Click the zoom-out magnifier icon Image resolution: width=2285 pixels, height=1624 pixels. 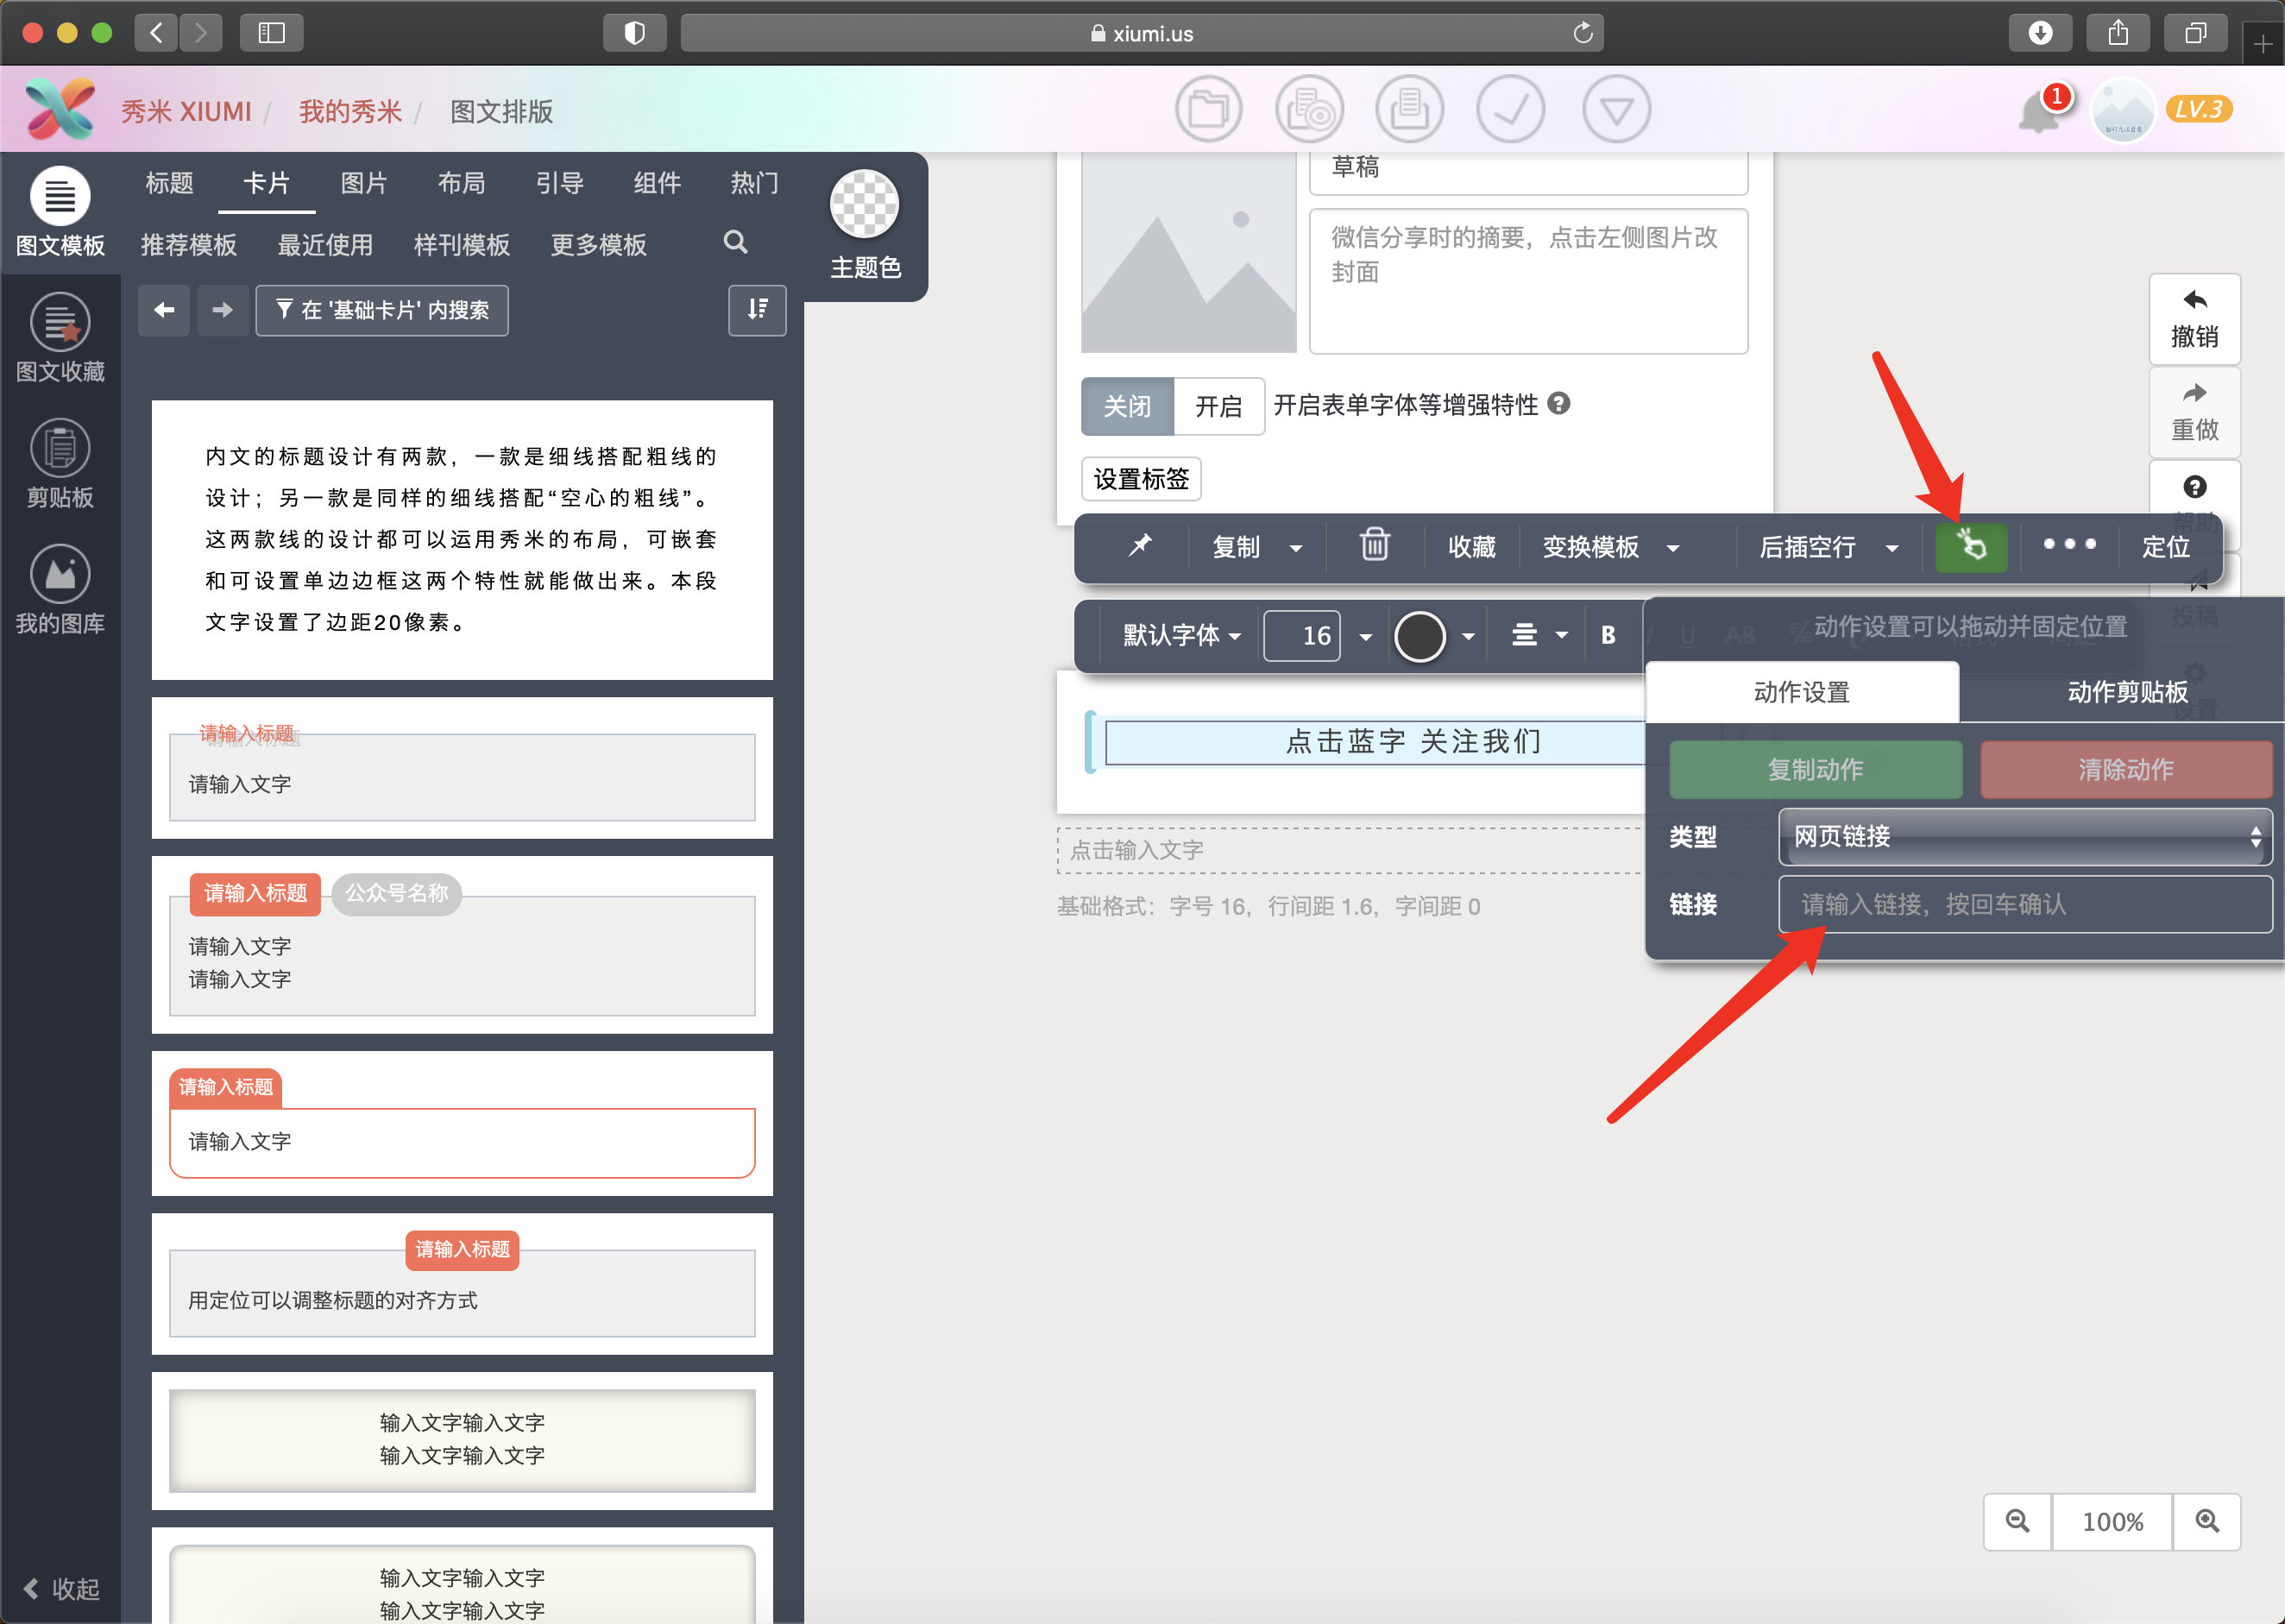[2017, 1521]
